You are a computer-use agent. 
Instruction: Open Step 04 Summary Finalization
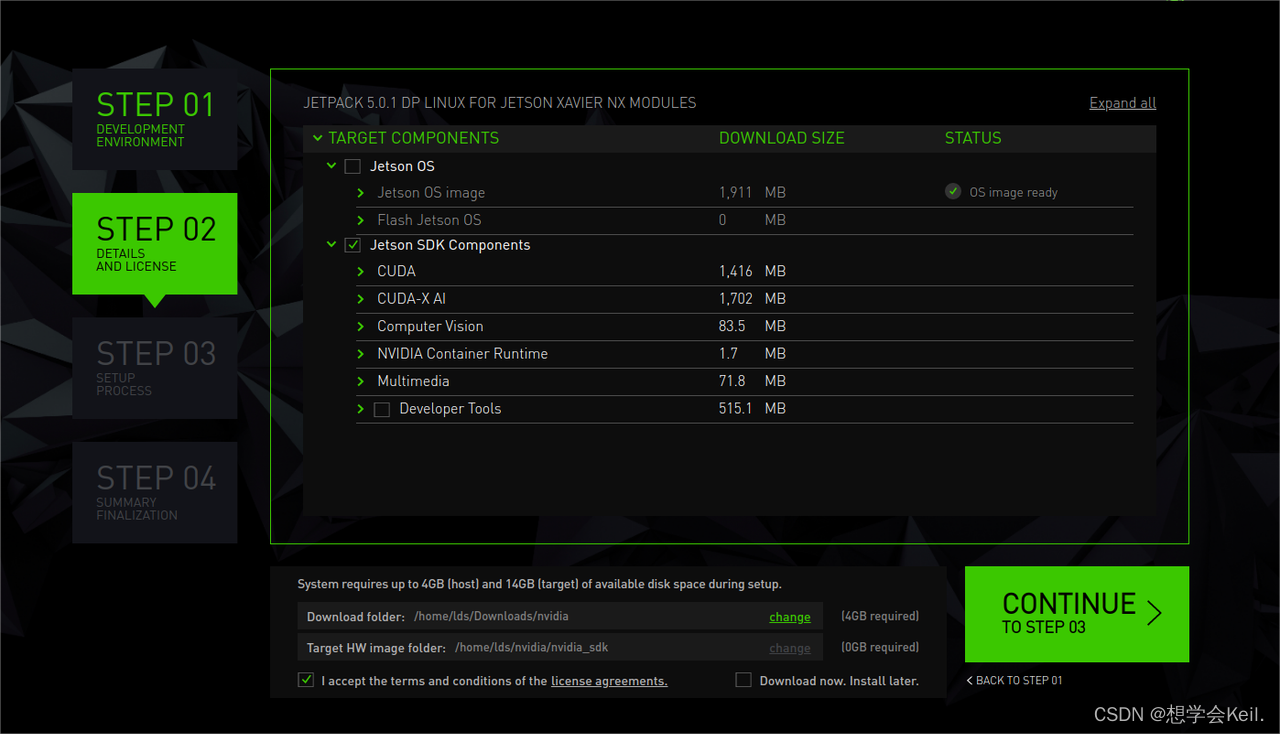155,493
